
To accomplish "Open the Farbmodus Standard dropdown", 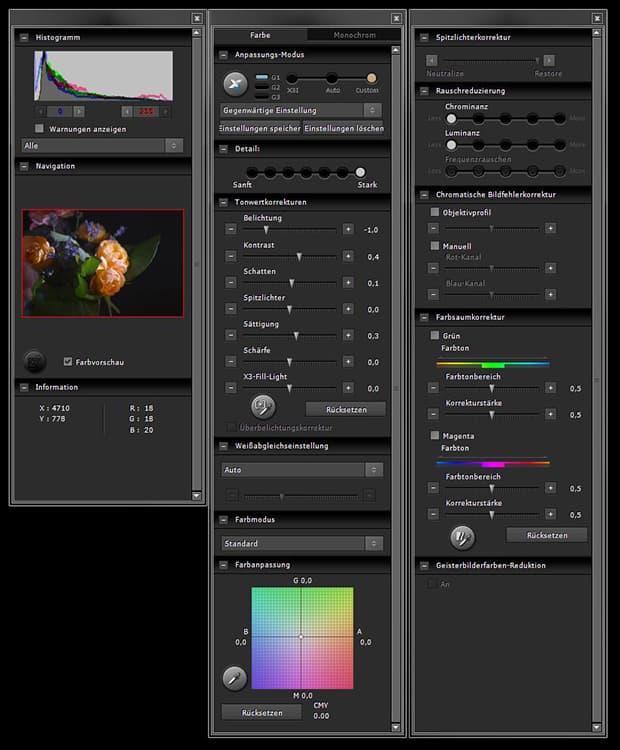I will (301, 544).
